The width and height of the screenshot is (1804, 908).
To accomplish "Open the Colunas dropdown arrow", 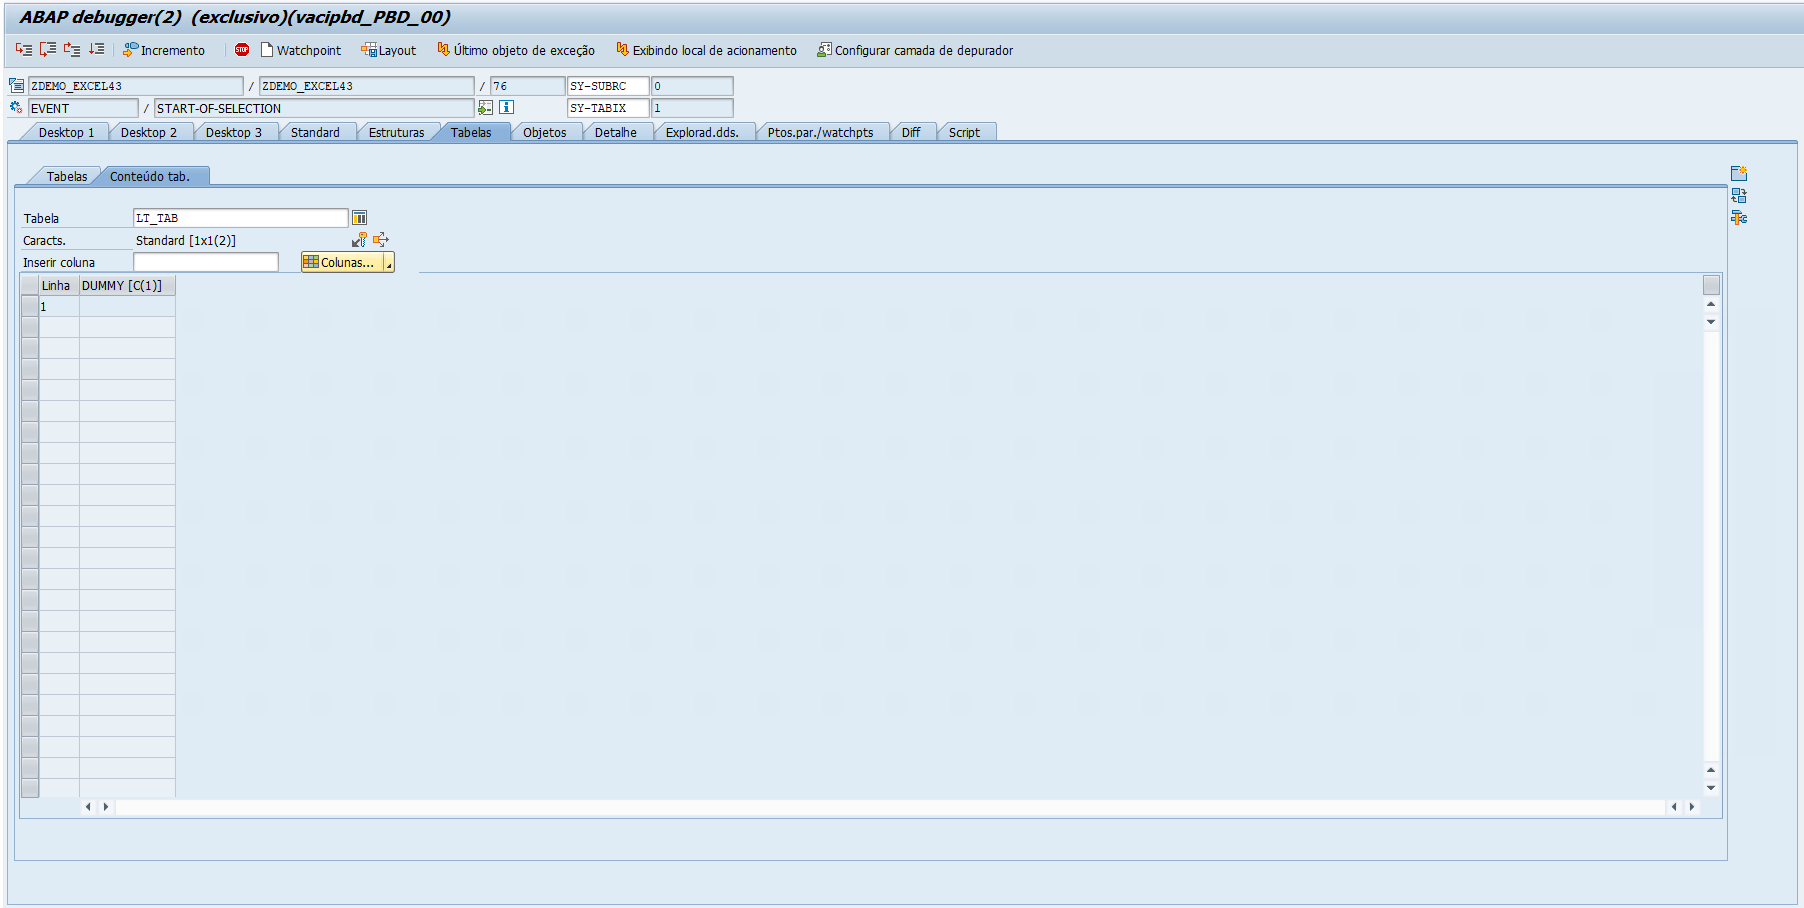I will [x=387, y=261].
